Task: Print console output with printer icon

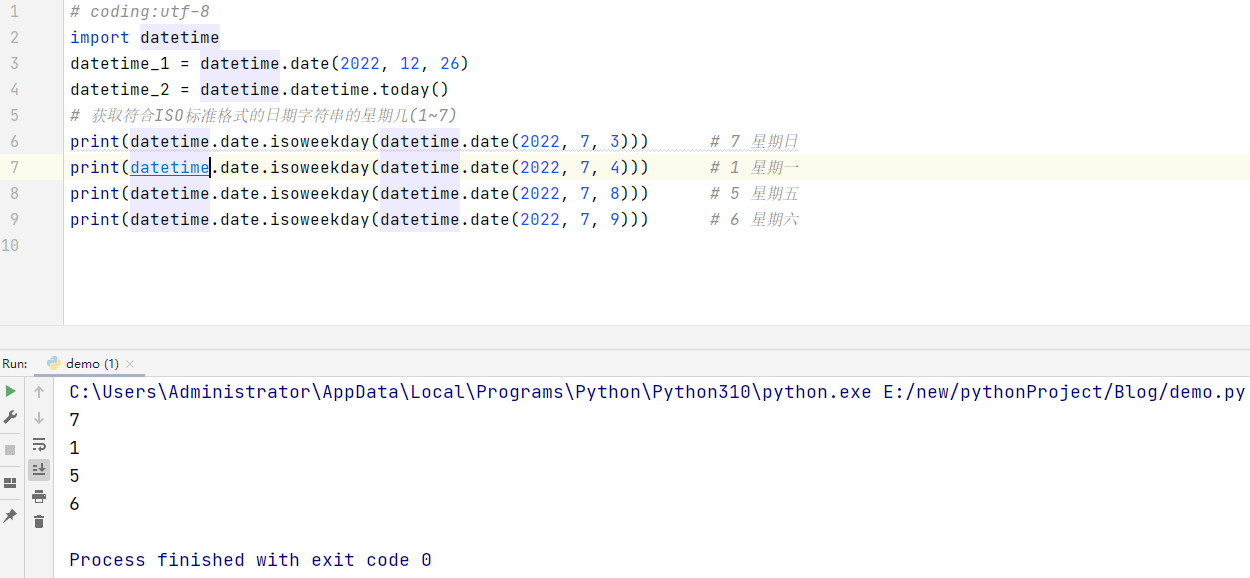Action: [39, 496]
